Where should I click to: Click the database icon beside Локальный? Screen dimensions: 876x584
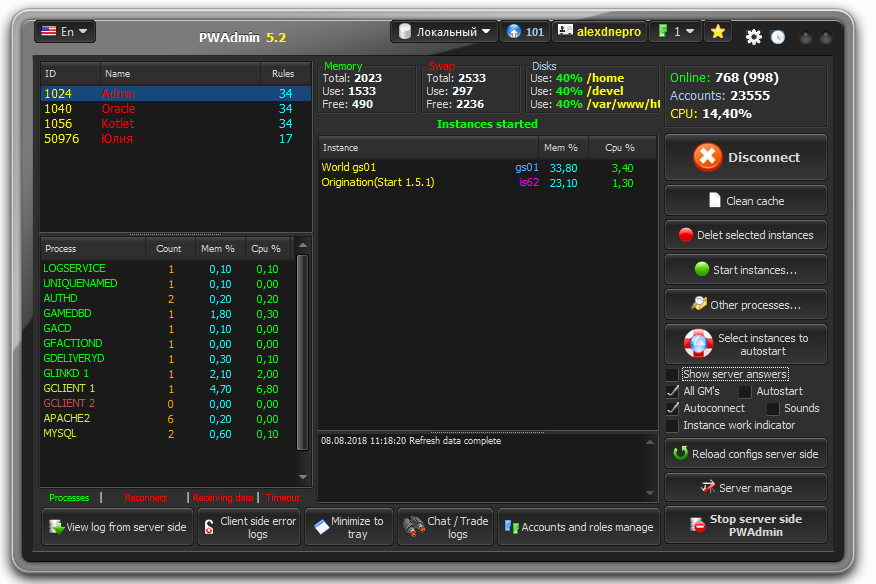click(x=405, y=32)
